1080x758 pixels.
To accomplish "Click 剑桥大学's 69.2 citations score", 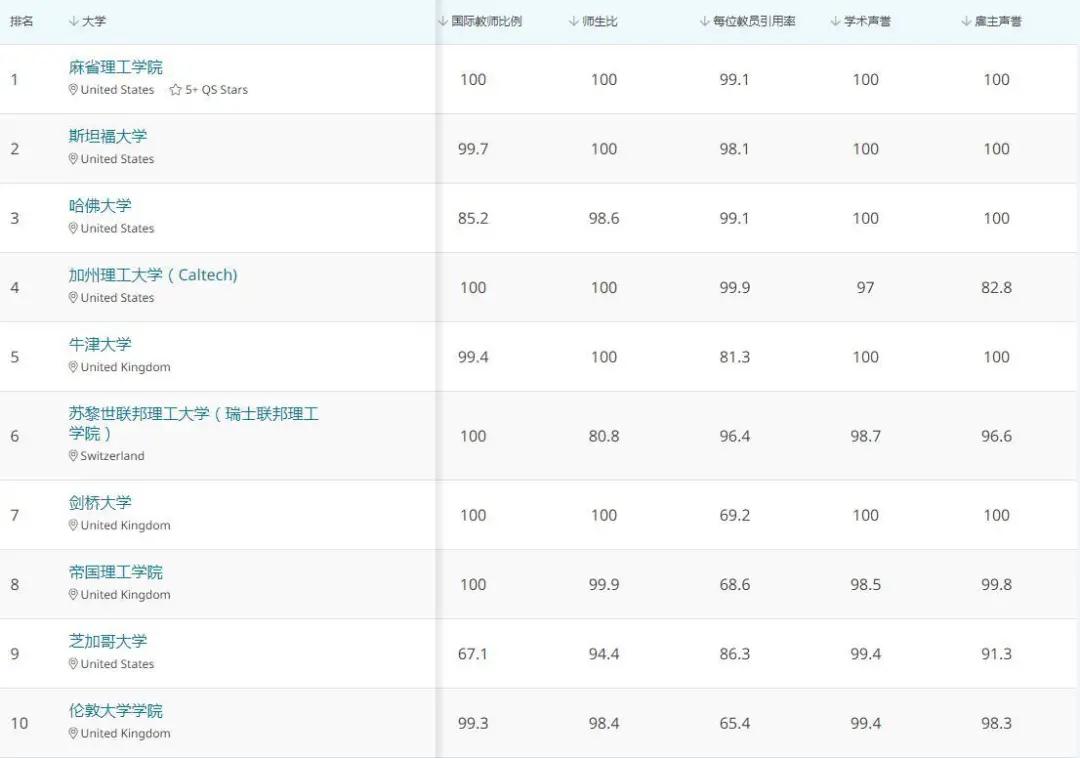I will click(735, 516).
